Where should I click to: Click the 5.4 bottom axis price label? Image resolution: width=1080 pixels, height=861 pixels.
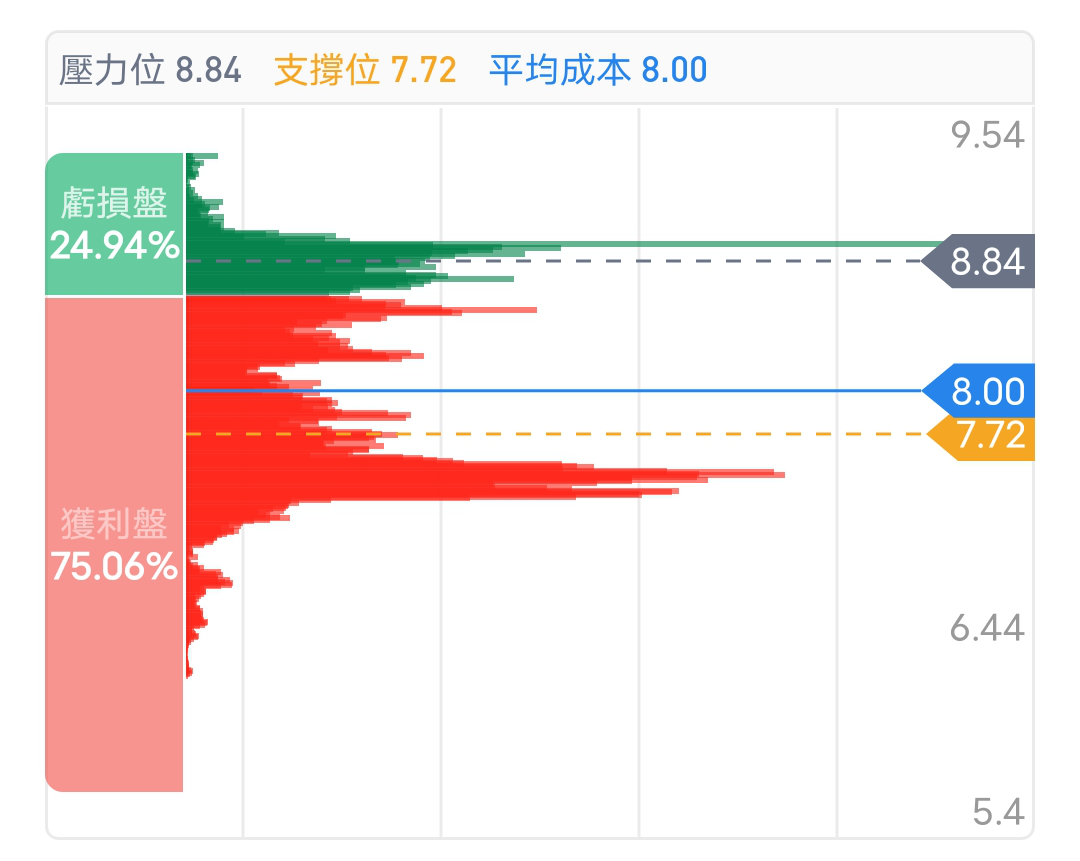(998, 812)
